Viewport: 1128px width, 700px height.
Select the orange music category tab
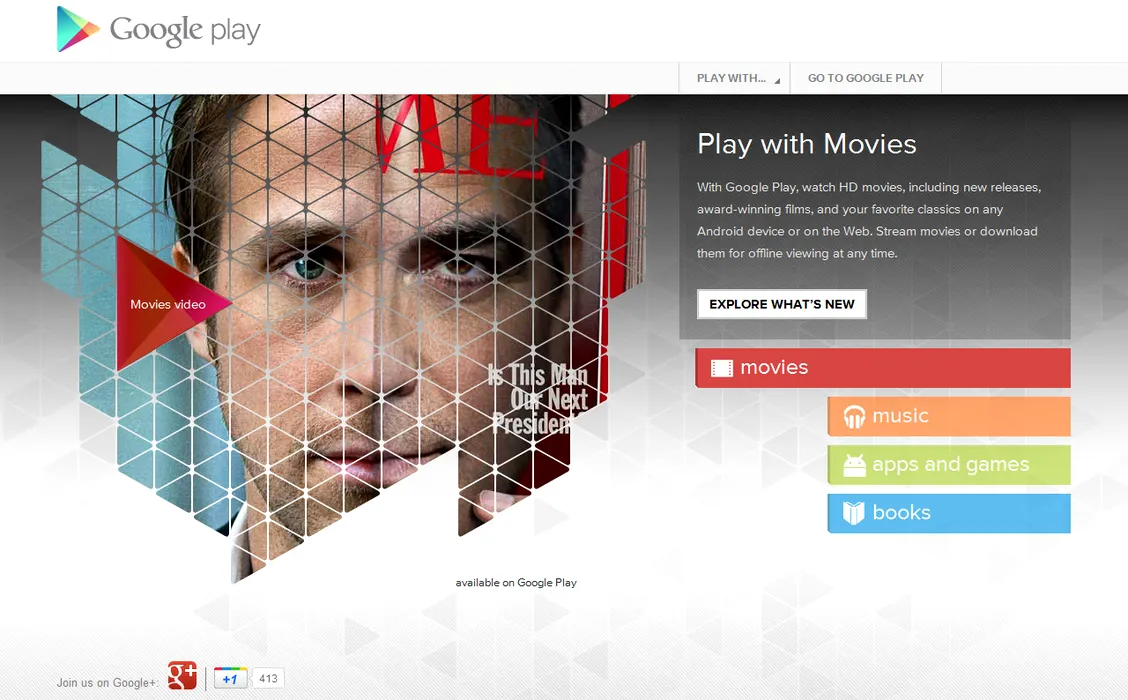pyautogui.click(x=949, y=416)
